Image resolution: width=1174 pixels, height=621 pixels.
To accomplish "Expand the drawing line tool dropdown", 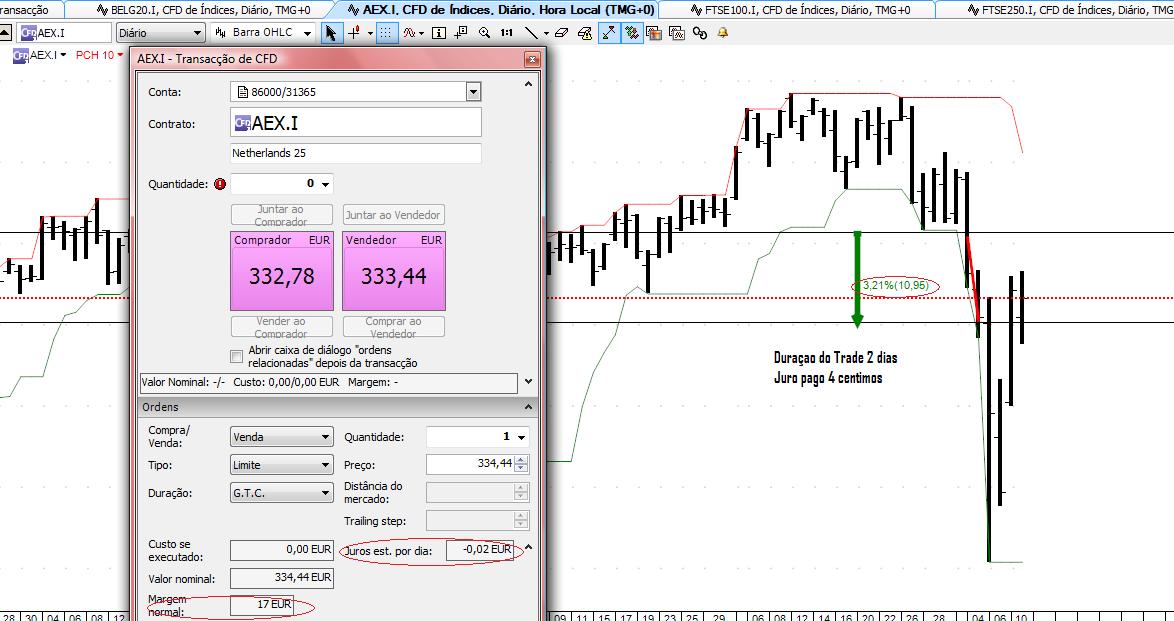I will (x=547, y=34).
